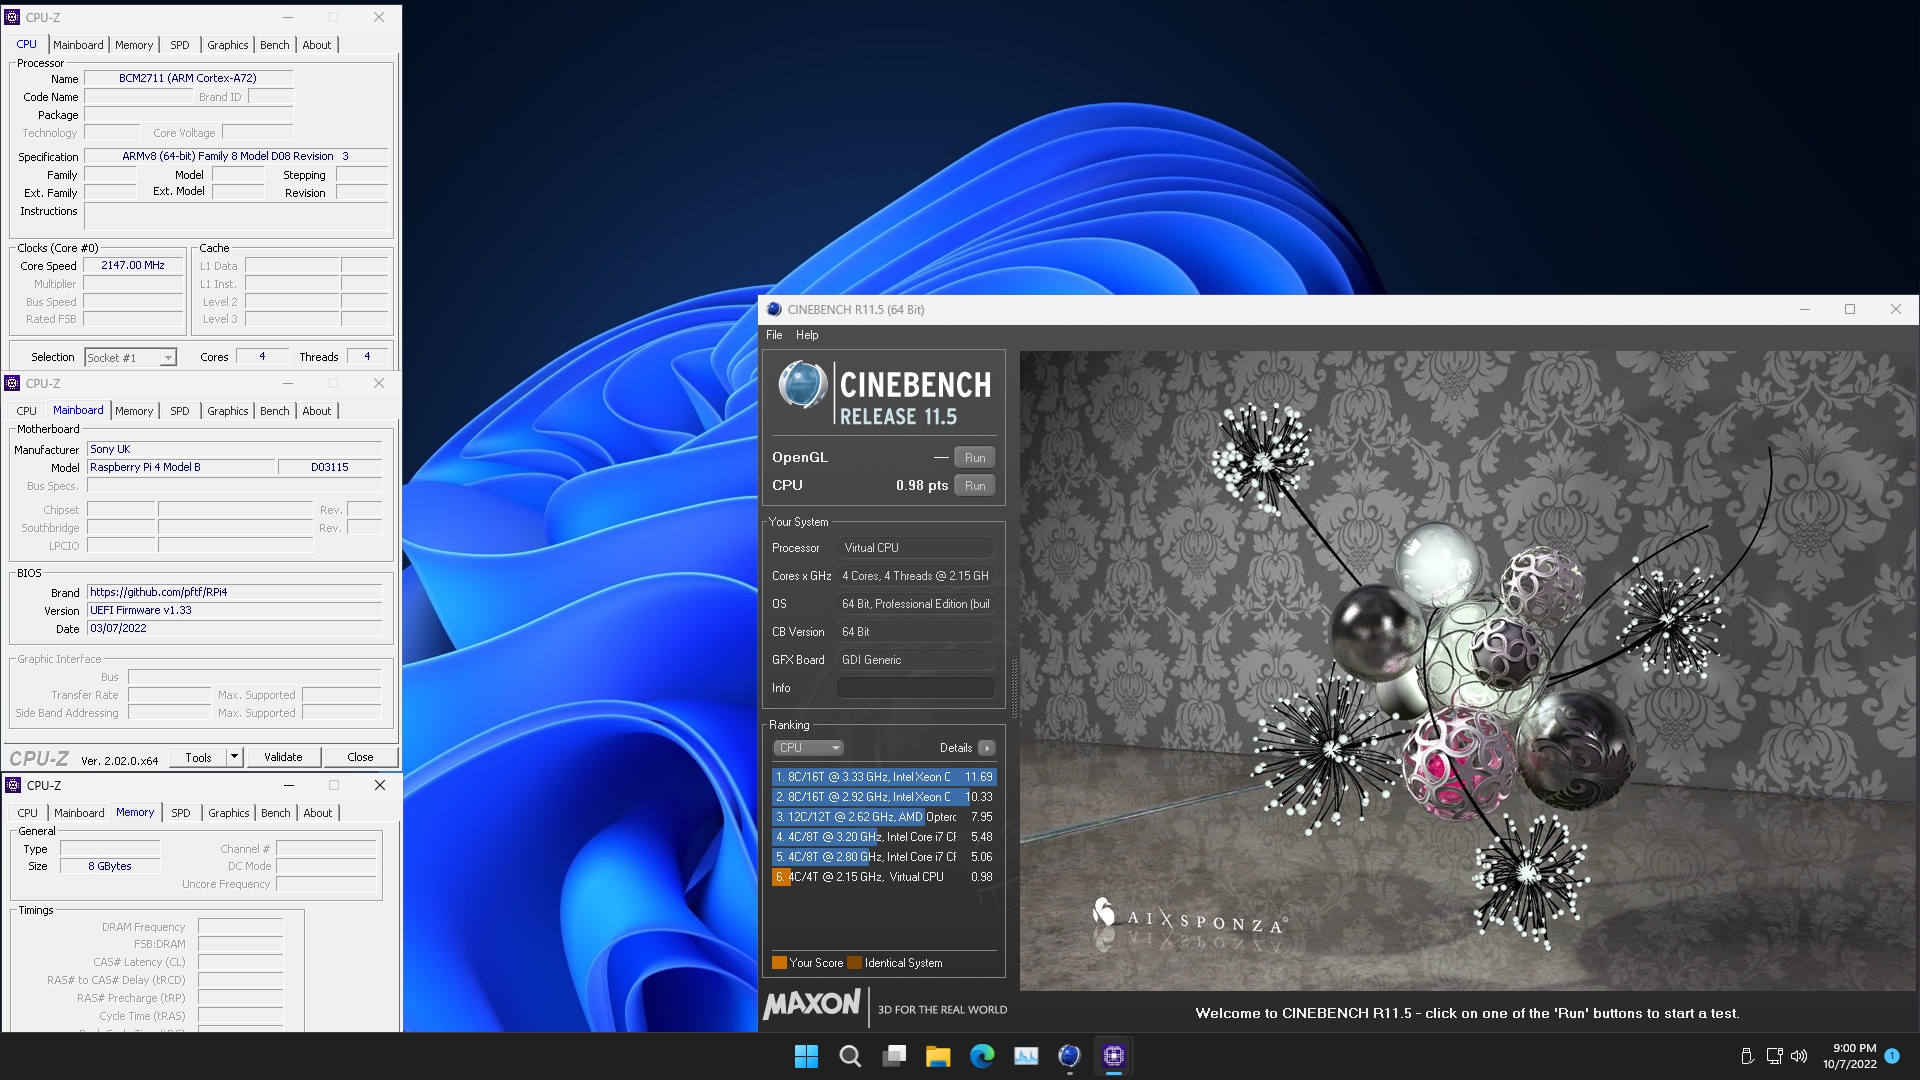Open the photo viewer taskbar app
The height and width of the screenshot is (1080, 1920).
[x=1026, y=1056]
